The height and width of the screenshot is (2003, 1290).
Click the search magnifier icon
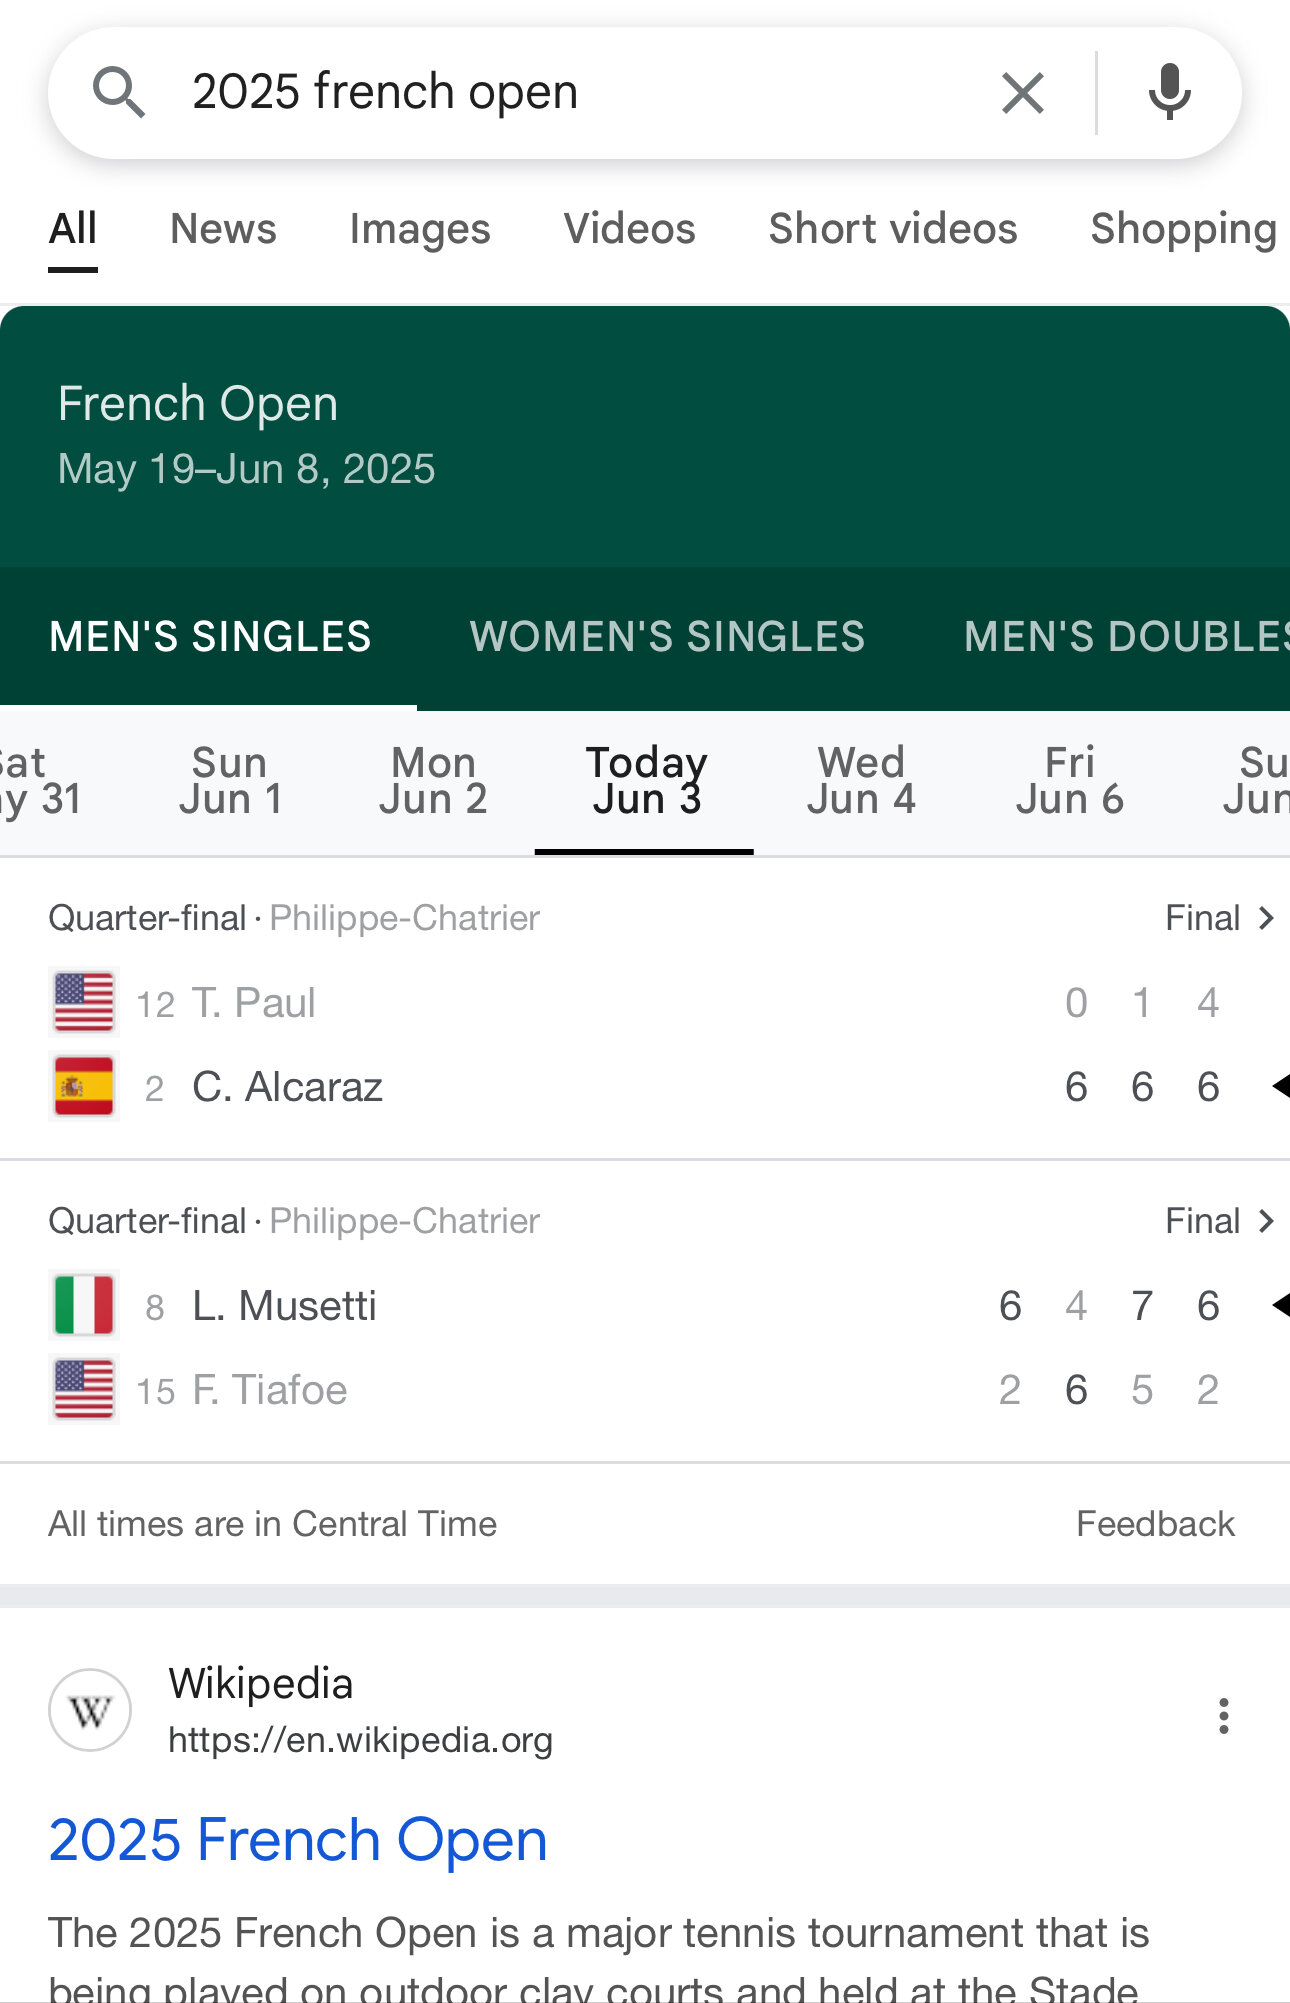pyautogui.click(x=119, y=93)
